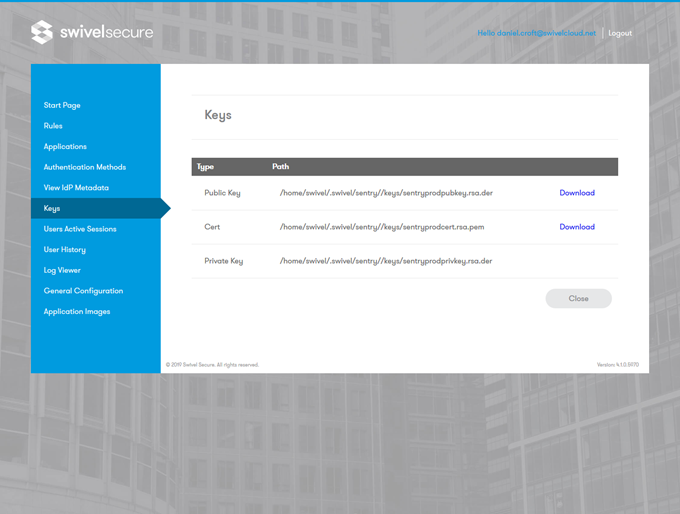Go to Rules in the sidebar

point(53,126)
